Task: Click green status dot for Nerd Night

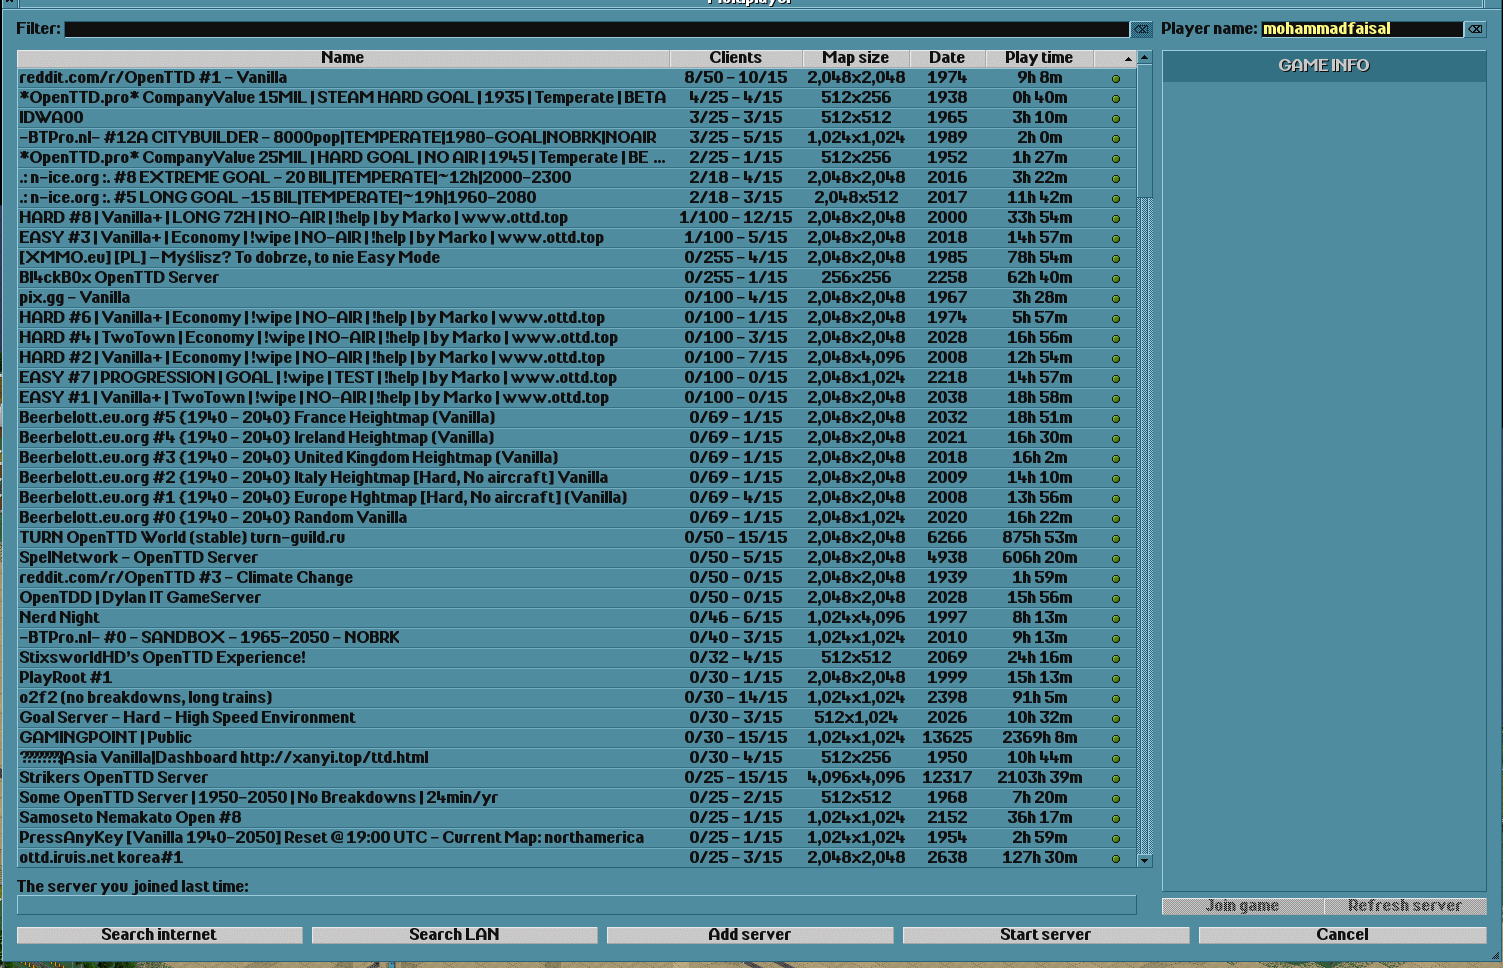Action: click(x=1116, y=618)
